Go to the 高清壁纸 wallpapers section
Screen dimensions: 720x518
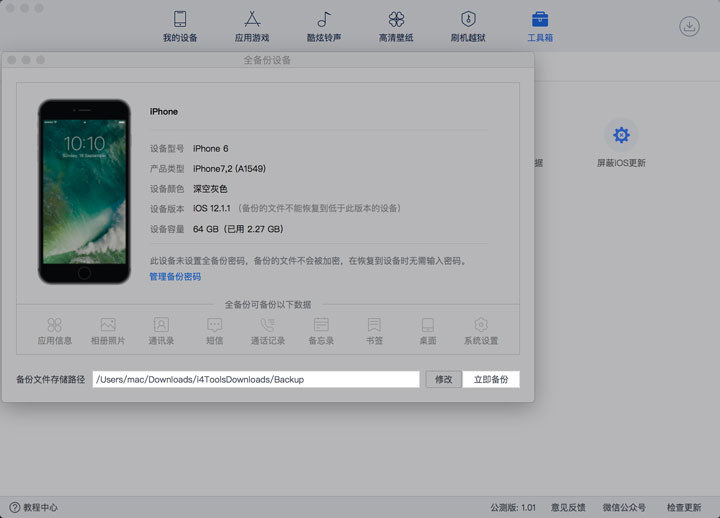pos(396,26)
